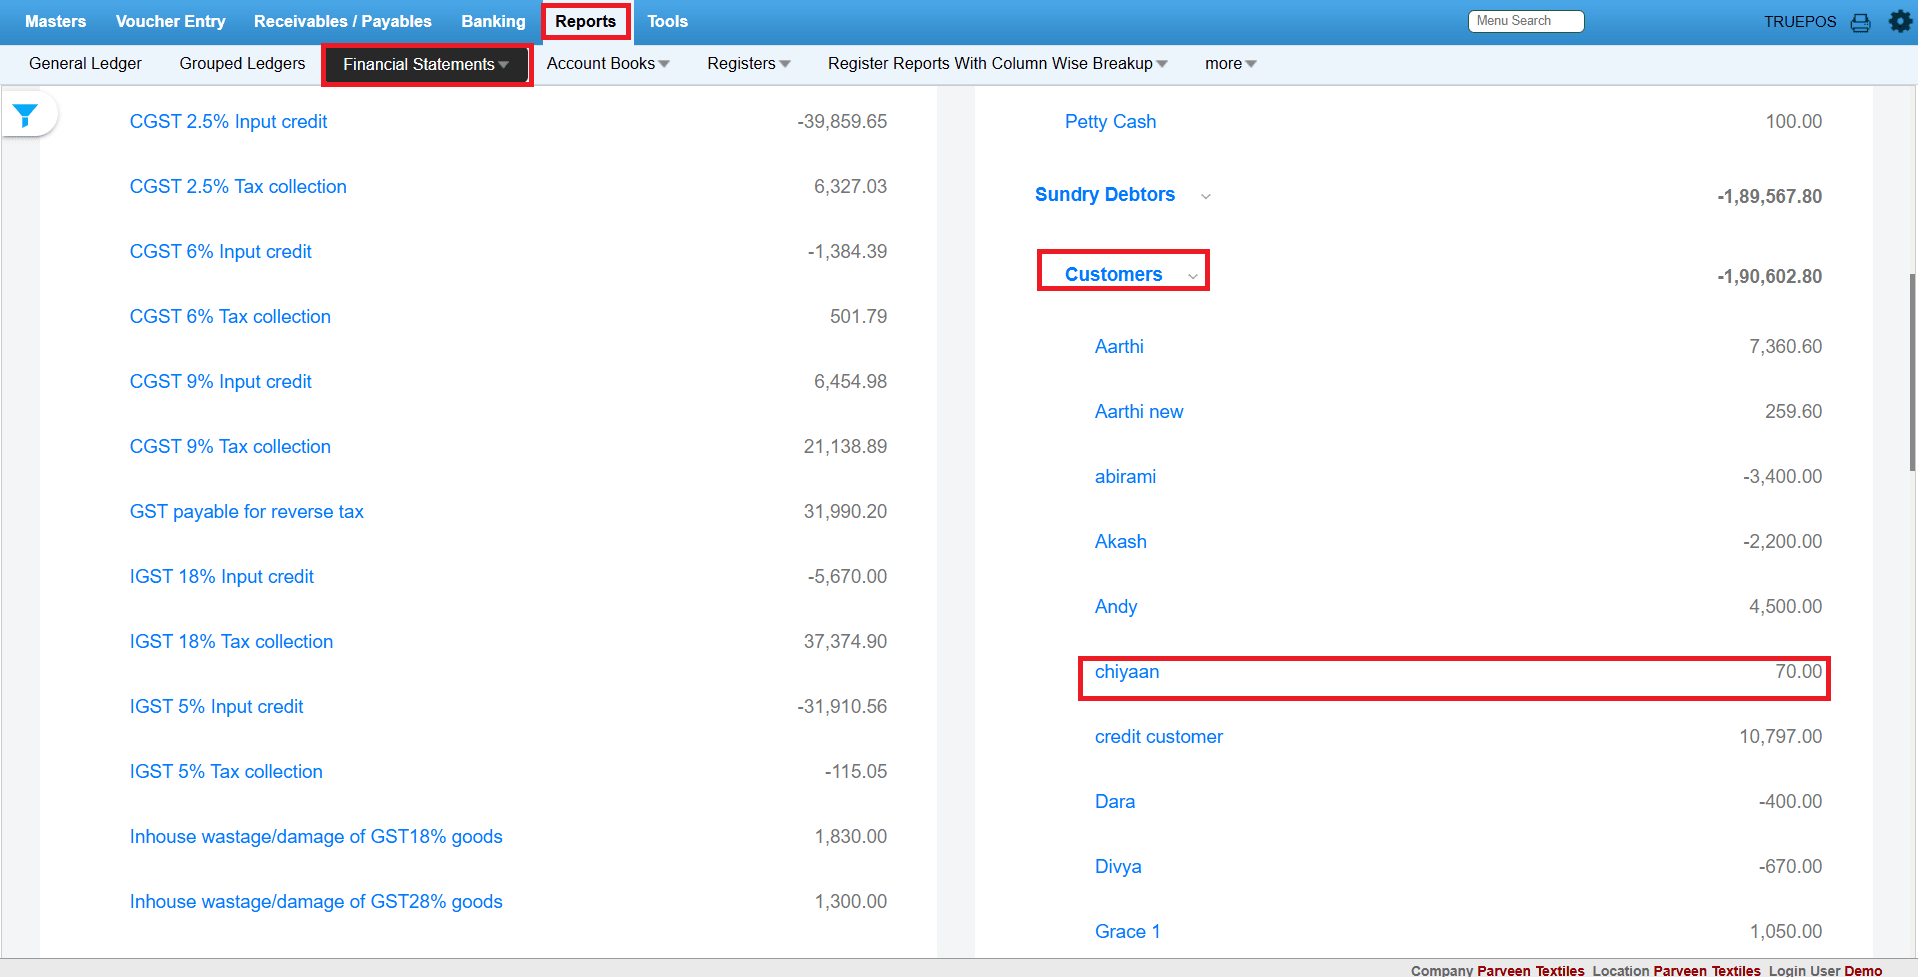1918x977 pixels.
Task: View the IGST 5% Tax collection ledger
Action: point(226,772)
